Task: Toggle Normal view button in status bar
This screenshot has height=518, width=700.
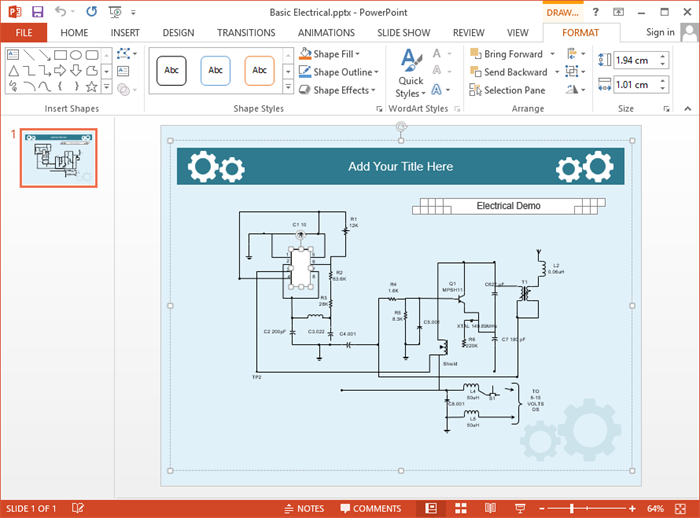Action: (x=431, y=508)
